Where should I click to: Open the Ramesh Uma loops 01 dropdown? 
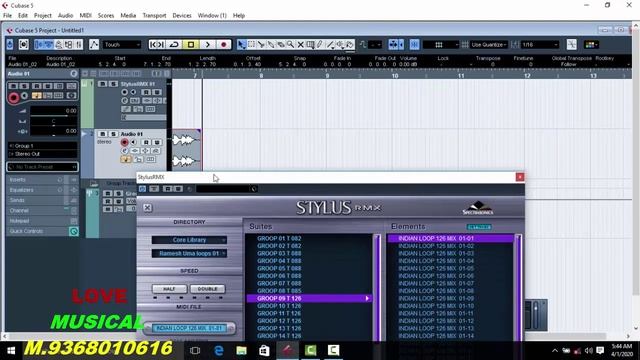(x=189, y=253)
